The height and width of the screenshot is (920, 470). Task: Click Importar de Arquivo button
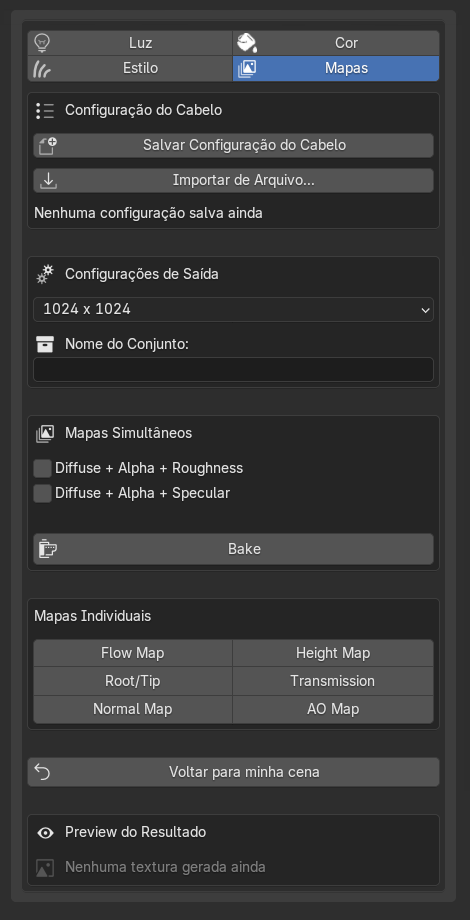tap(234, 180)
